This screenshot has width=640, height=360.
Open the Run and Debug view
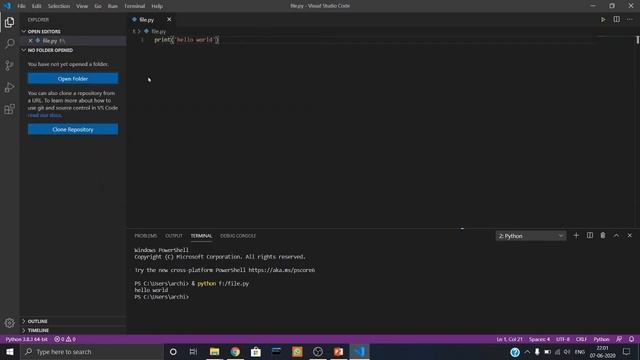pyautogui.click(x=9, y=87)
